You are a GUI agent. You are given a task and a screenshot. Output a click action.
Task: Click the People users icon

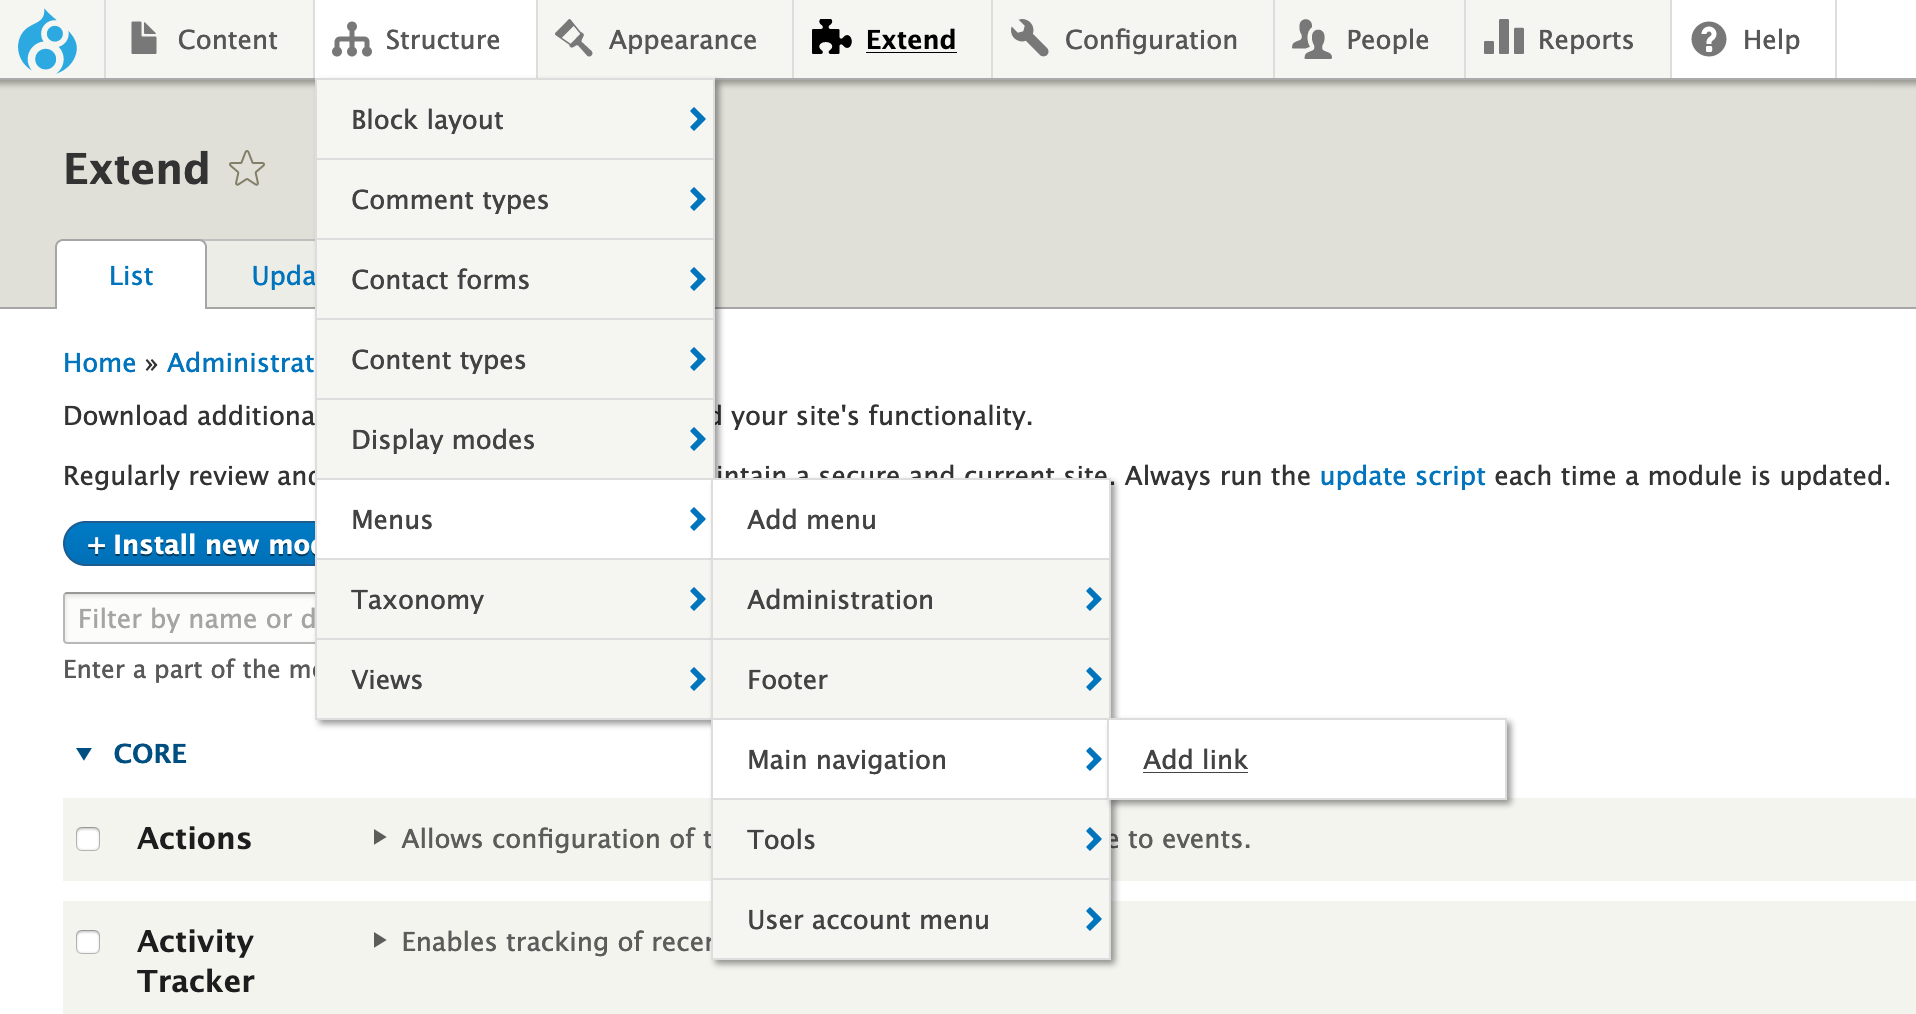pyautogui.click(x=1311, y=39)
